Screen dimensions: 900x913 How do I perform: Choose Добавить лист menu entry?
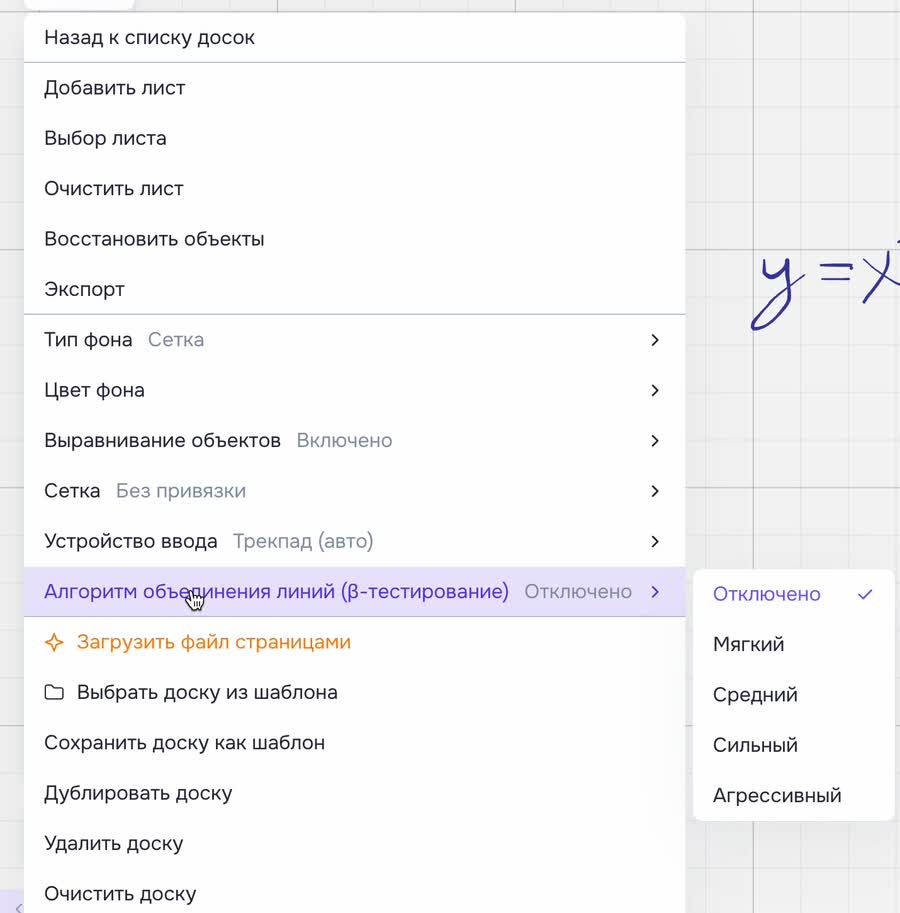pyautogui.click(x=355, y=88)
